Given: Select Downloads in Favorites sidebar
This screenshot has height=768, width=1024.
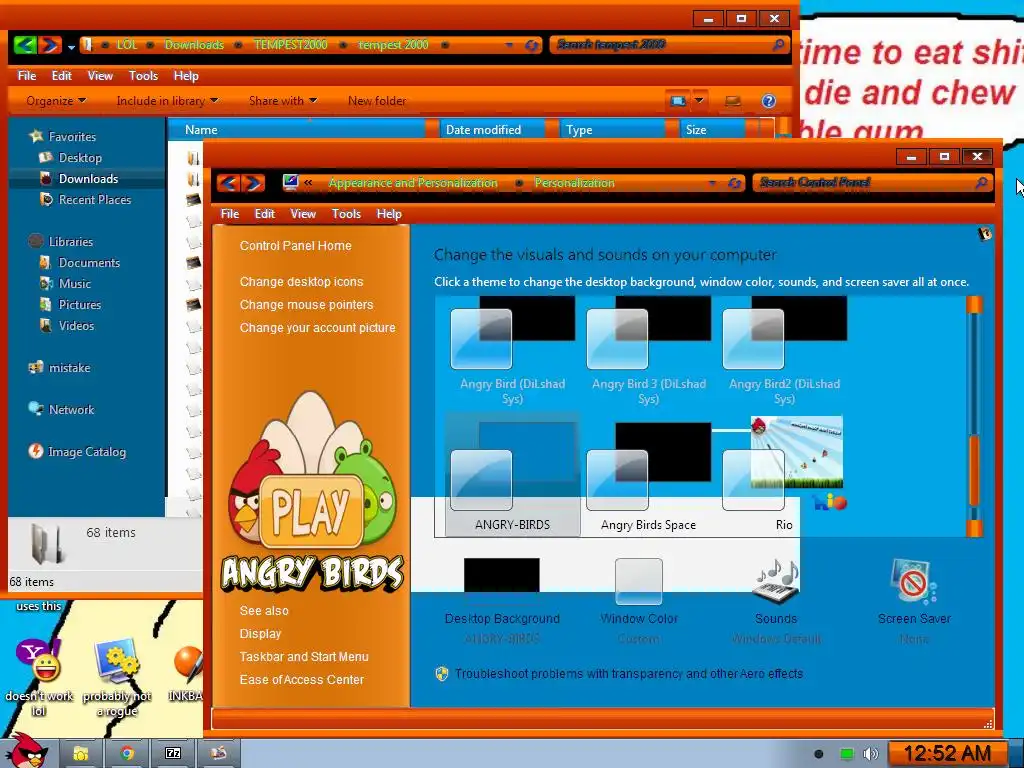Looking at the screenshot, I should pyautogui.click(x=88, y=178).
